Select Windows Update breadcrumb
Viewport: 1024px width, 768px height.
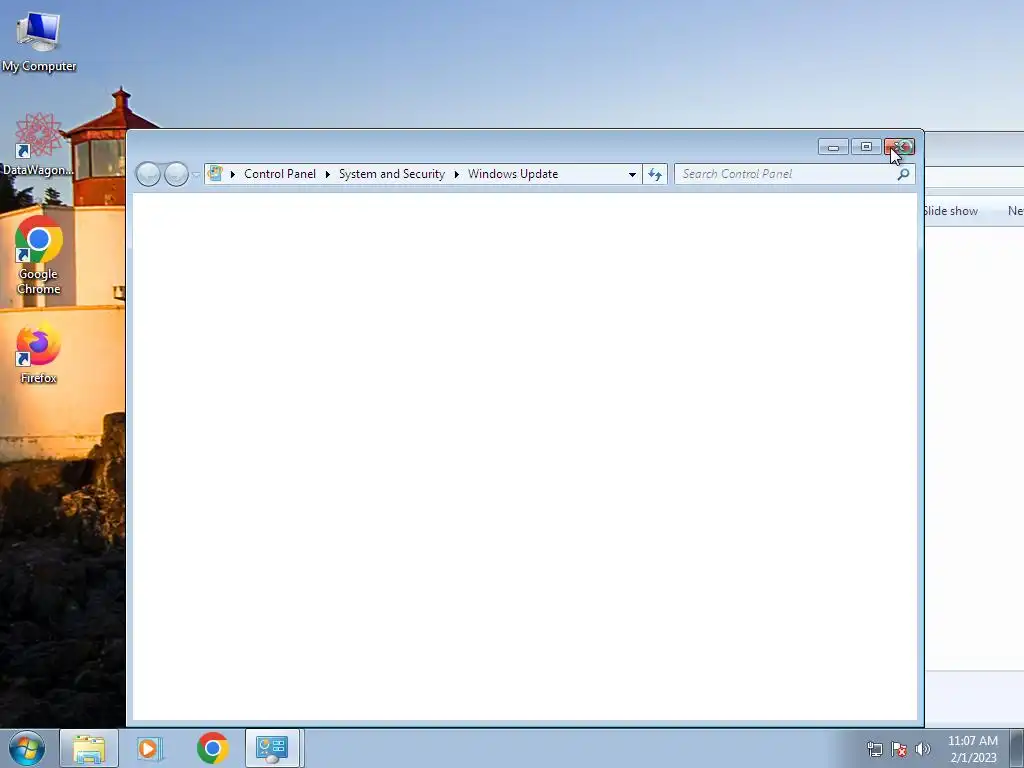[513, 174]
